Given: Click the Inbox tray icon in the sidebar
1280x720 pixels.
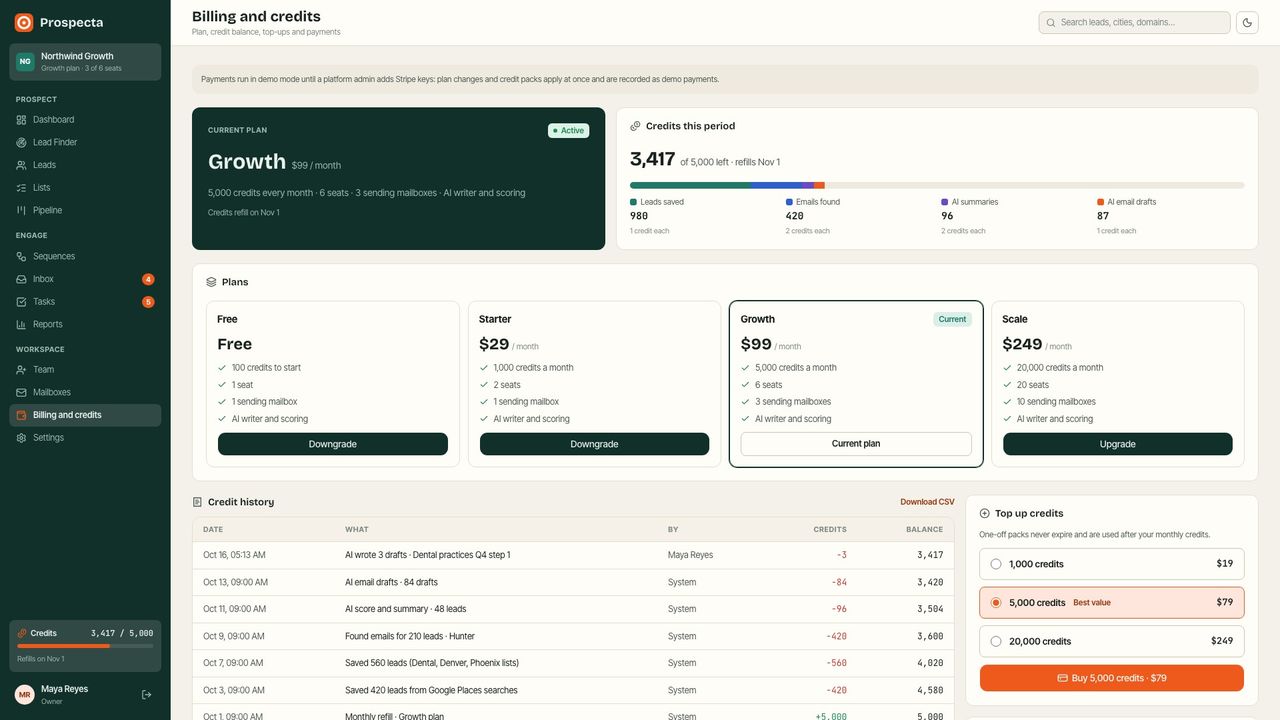Looking at the screenshot, I should point(22,279).
